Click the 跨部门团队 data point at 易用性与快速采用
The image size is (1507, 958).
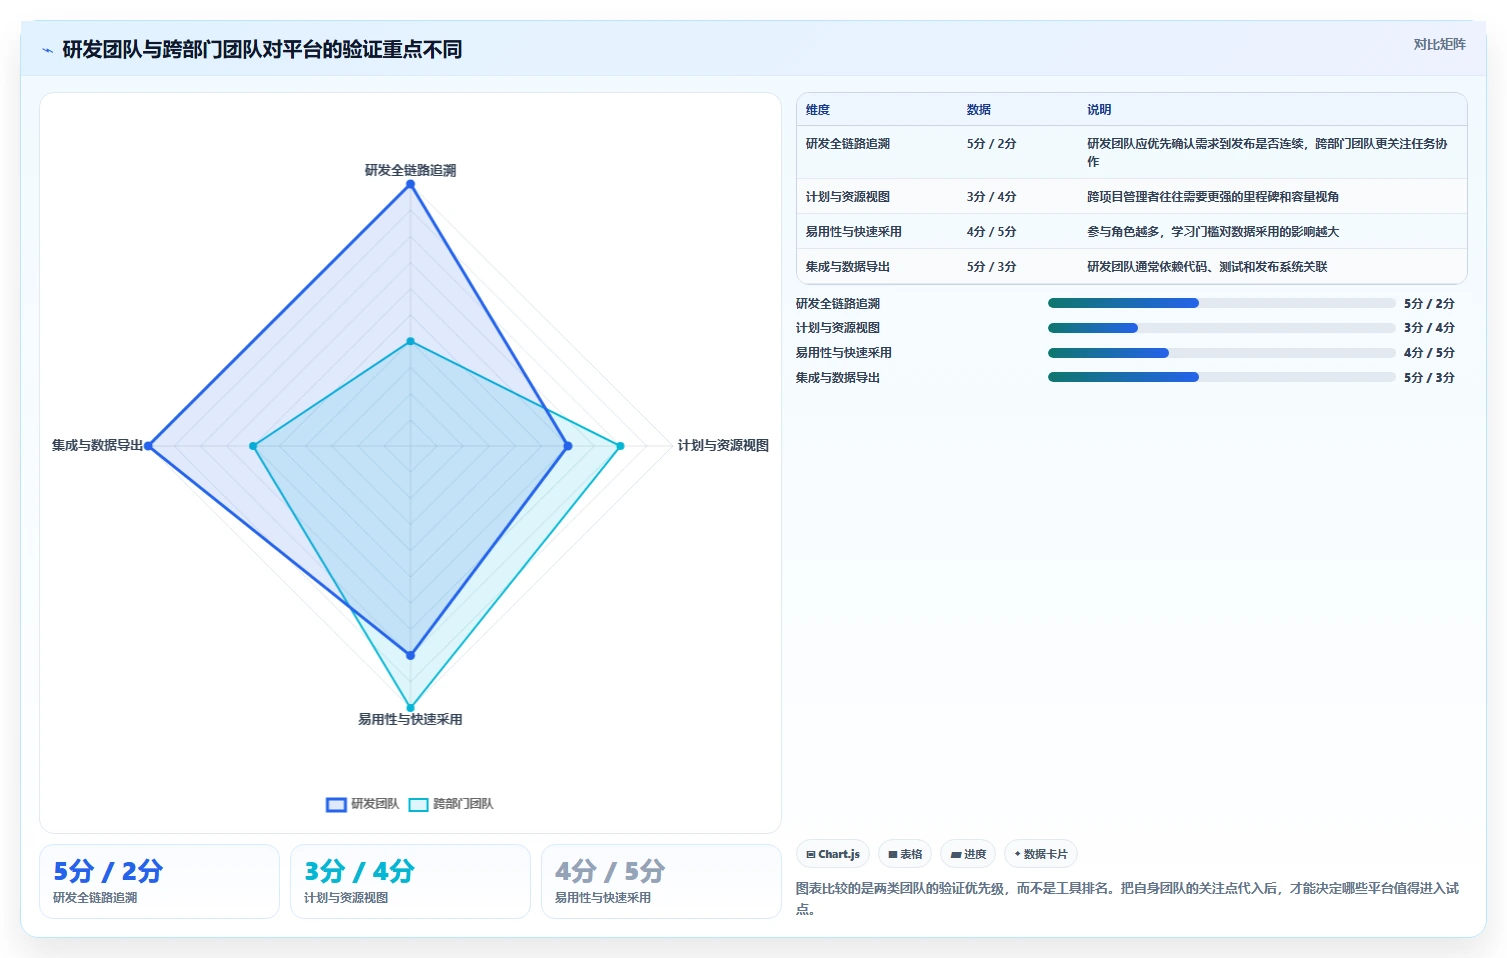pyautogui.click(x=410, y=708)
